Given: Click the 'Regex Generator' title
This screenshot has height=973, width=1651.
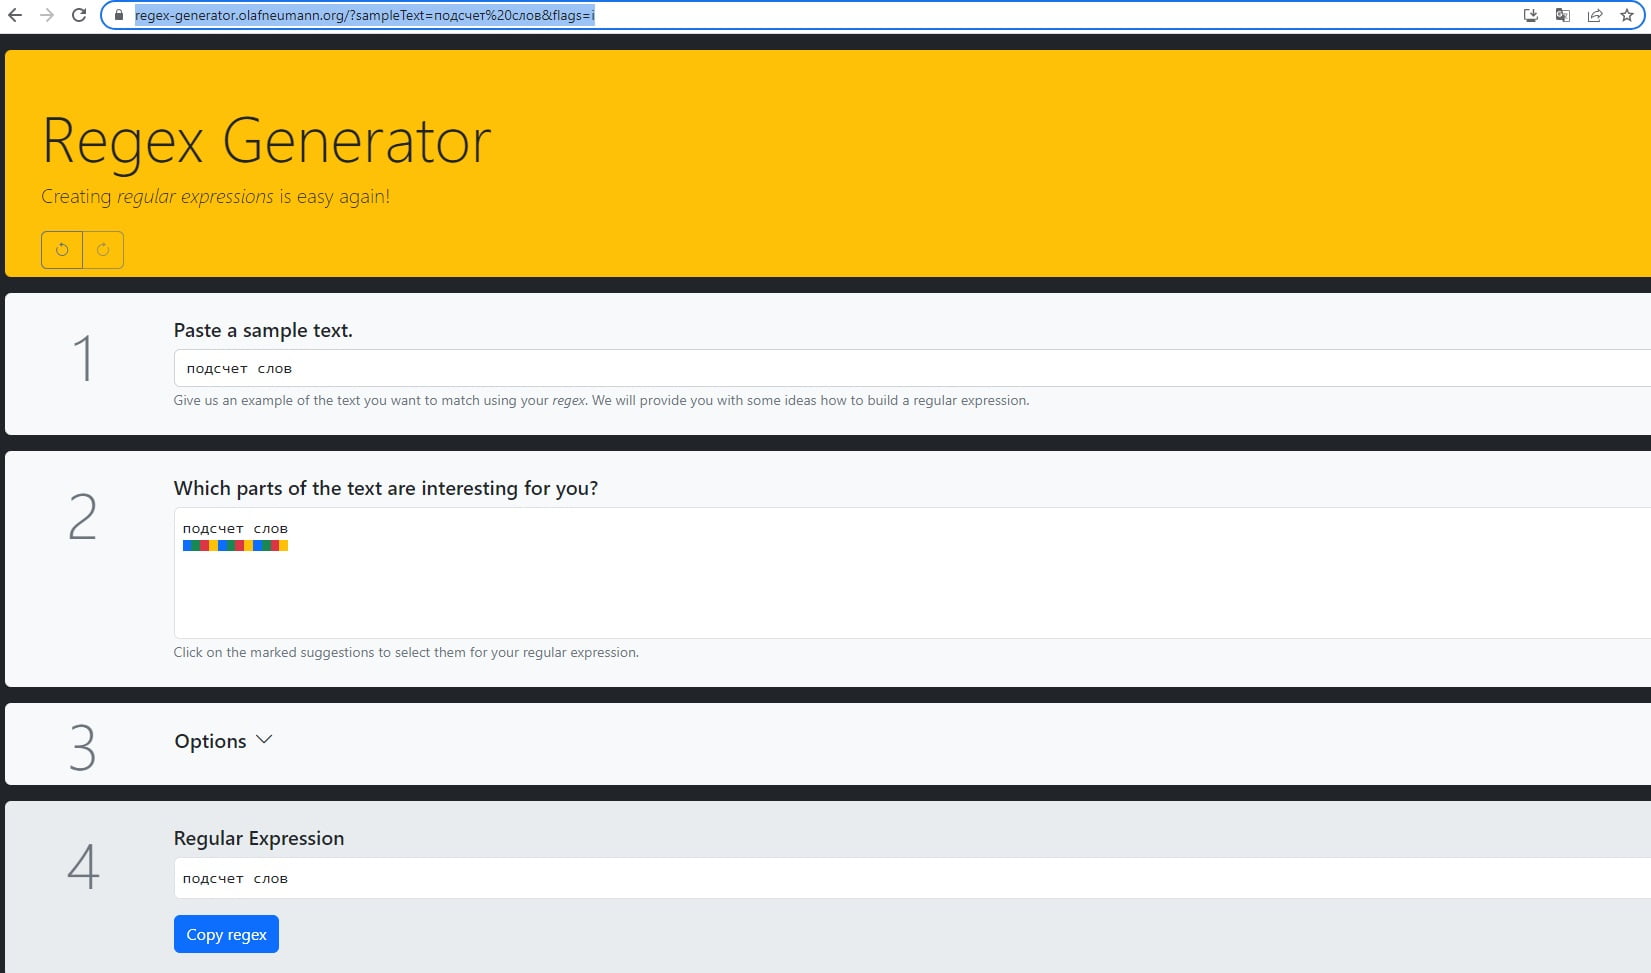Looking at the screenshot, I should (267, 141).
